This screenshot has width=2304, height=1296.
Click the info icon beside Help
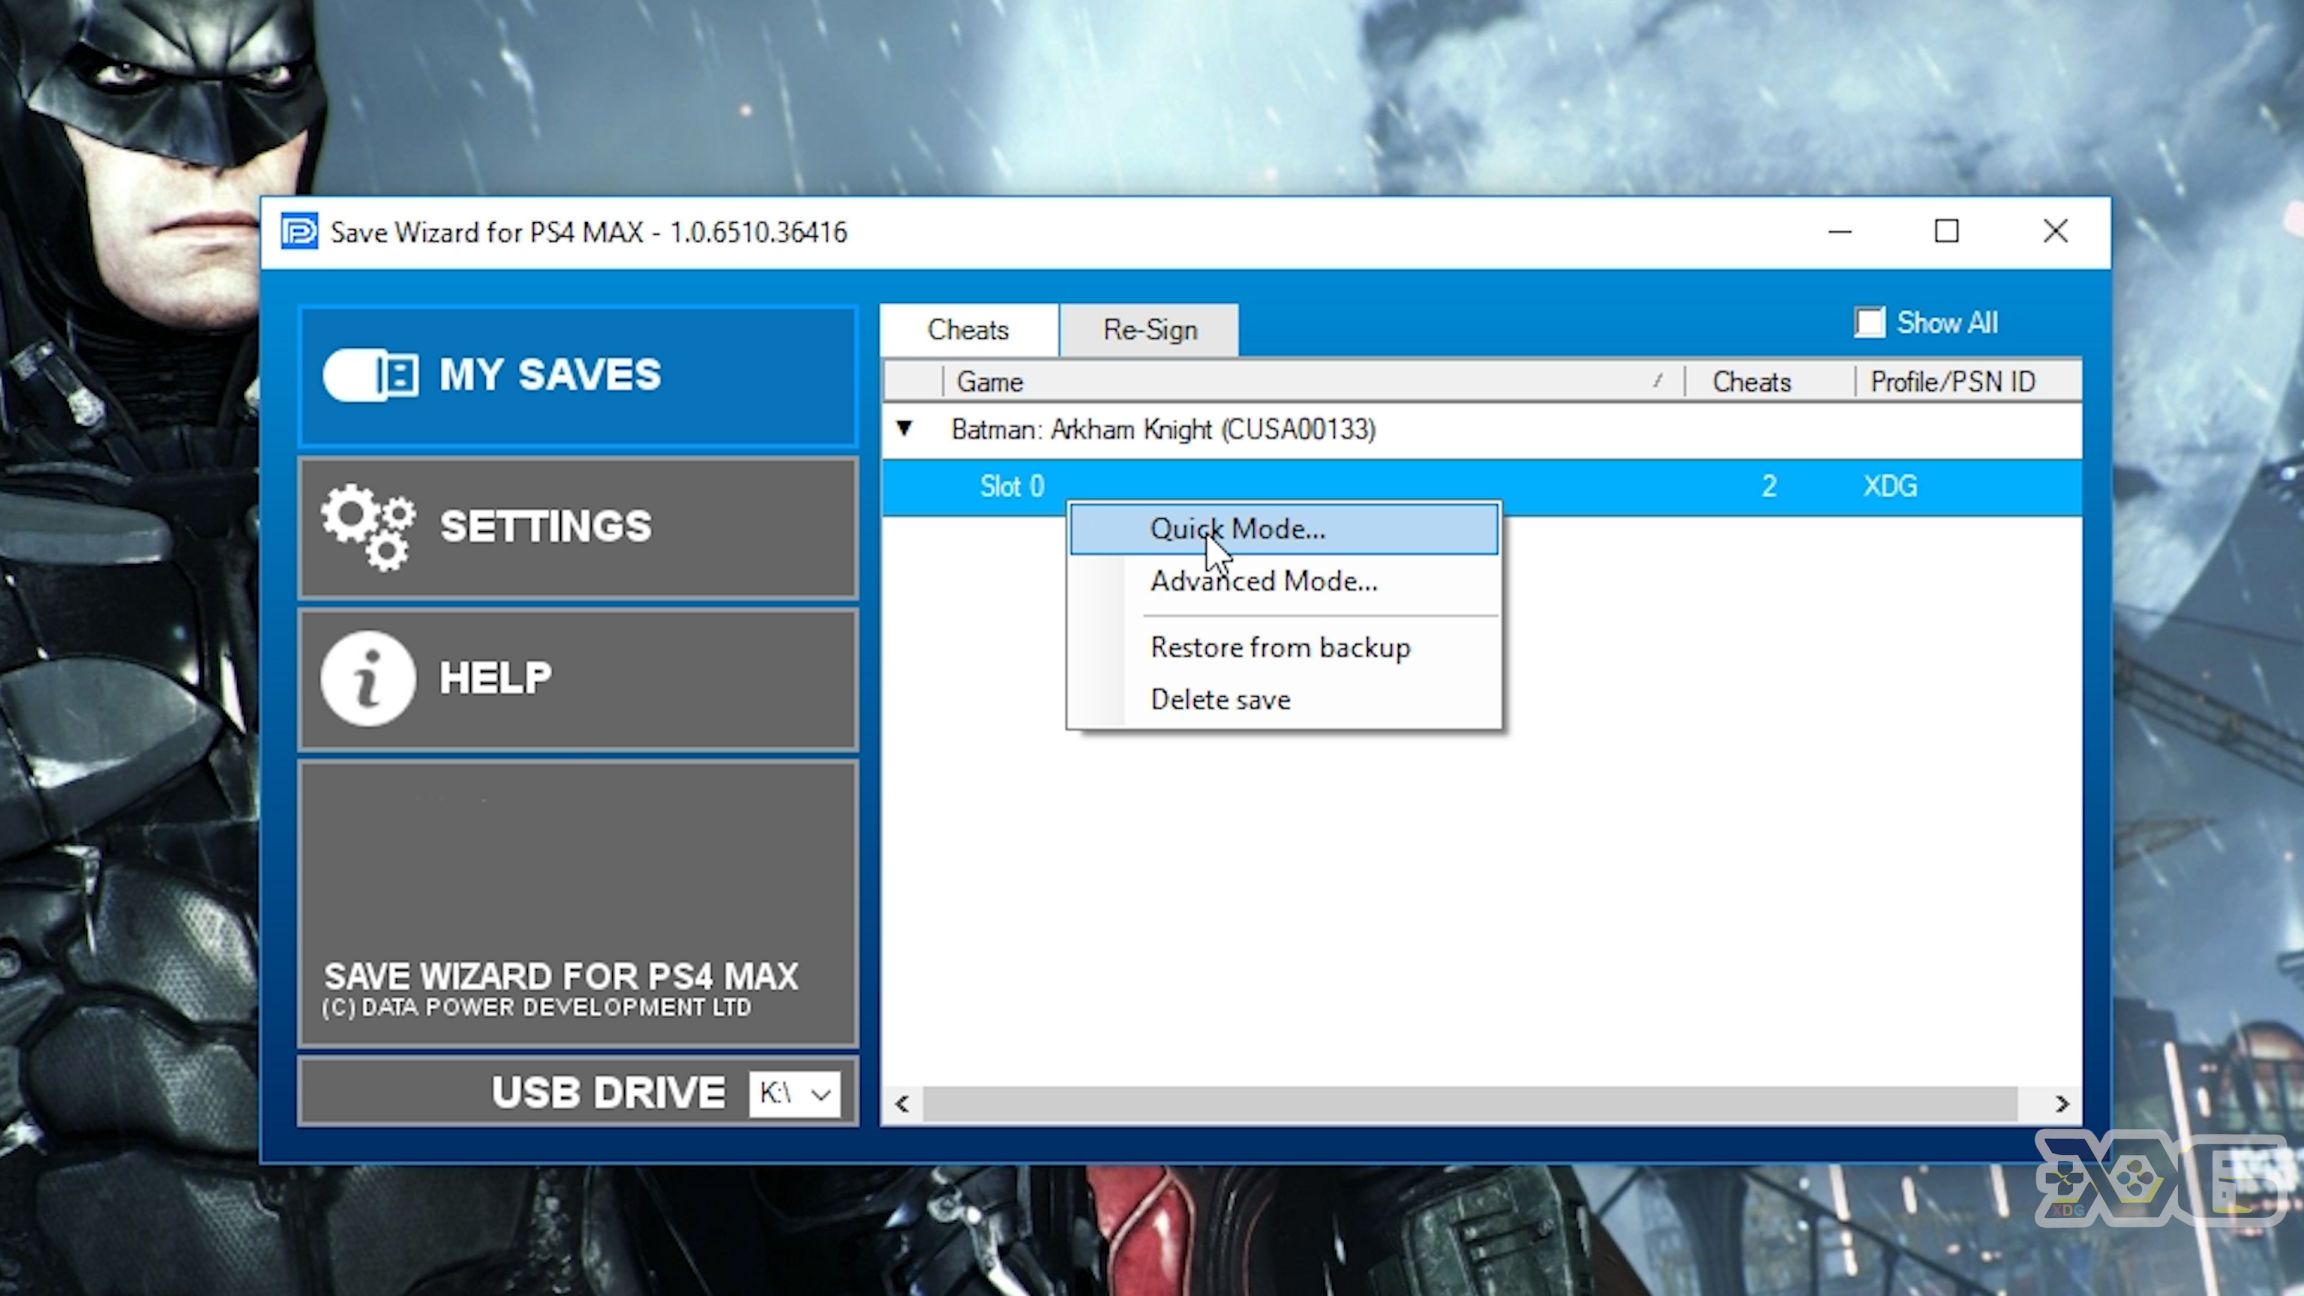(368, 678)
